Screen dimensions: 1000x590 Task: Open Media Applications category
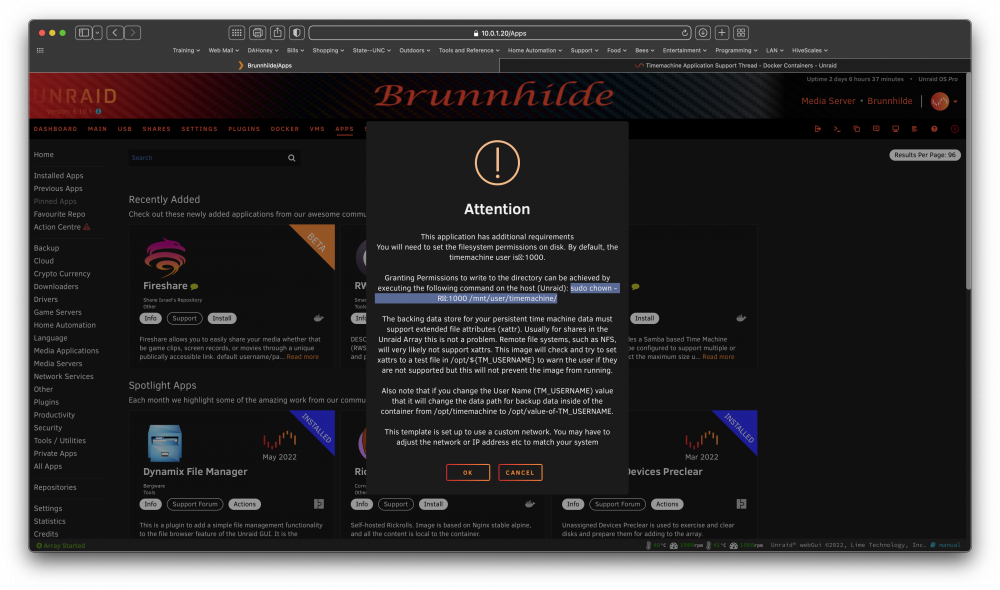pos(66,351)
